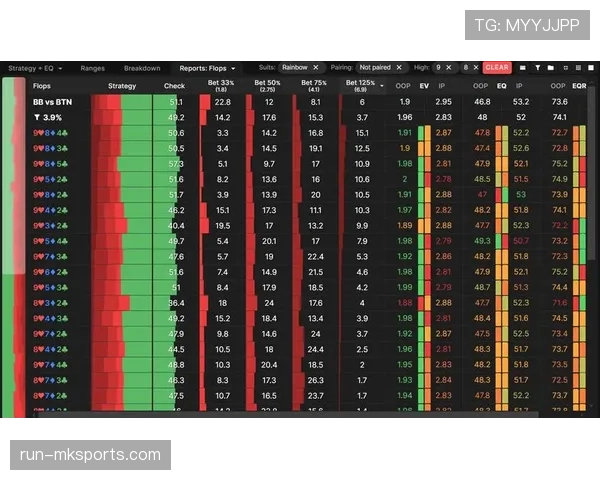The width and height of the screenshot is (600, 480).
Task: Click the layout icon left of funnel
Action: 522,68
